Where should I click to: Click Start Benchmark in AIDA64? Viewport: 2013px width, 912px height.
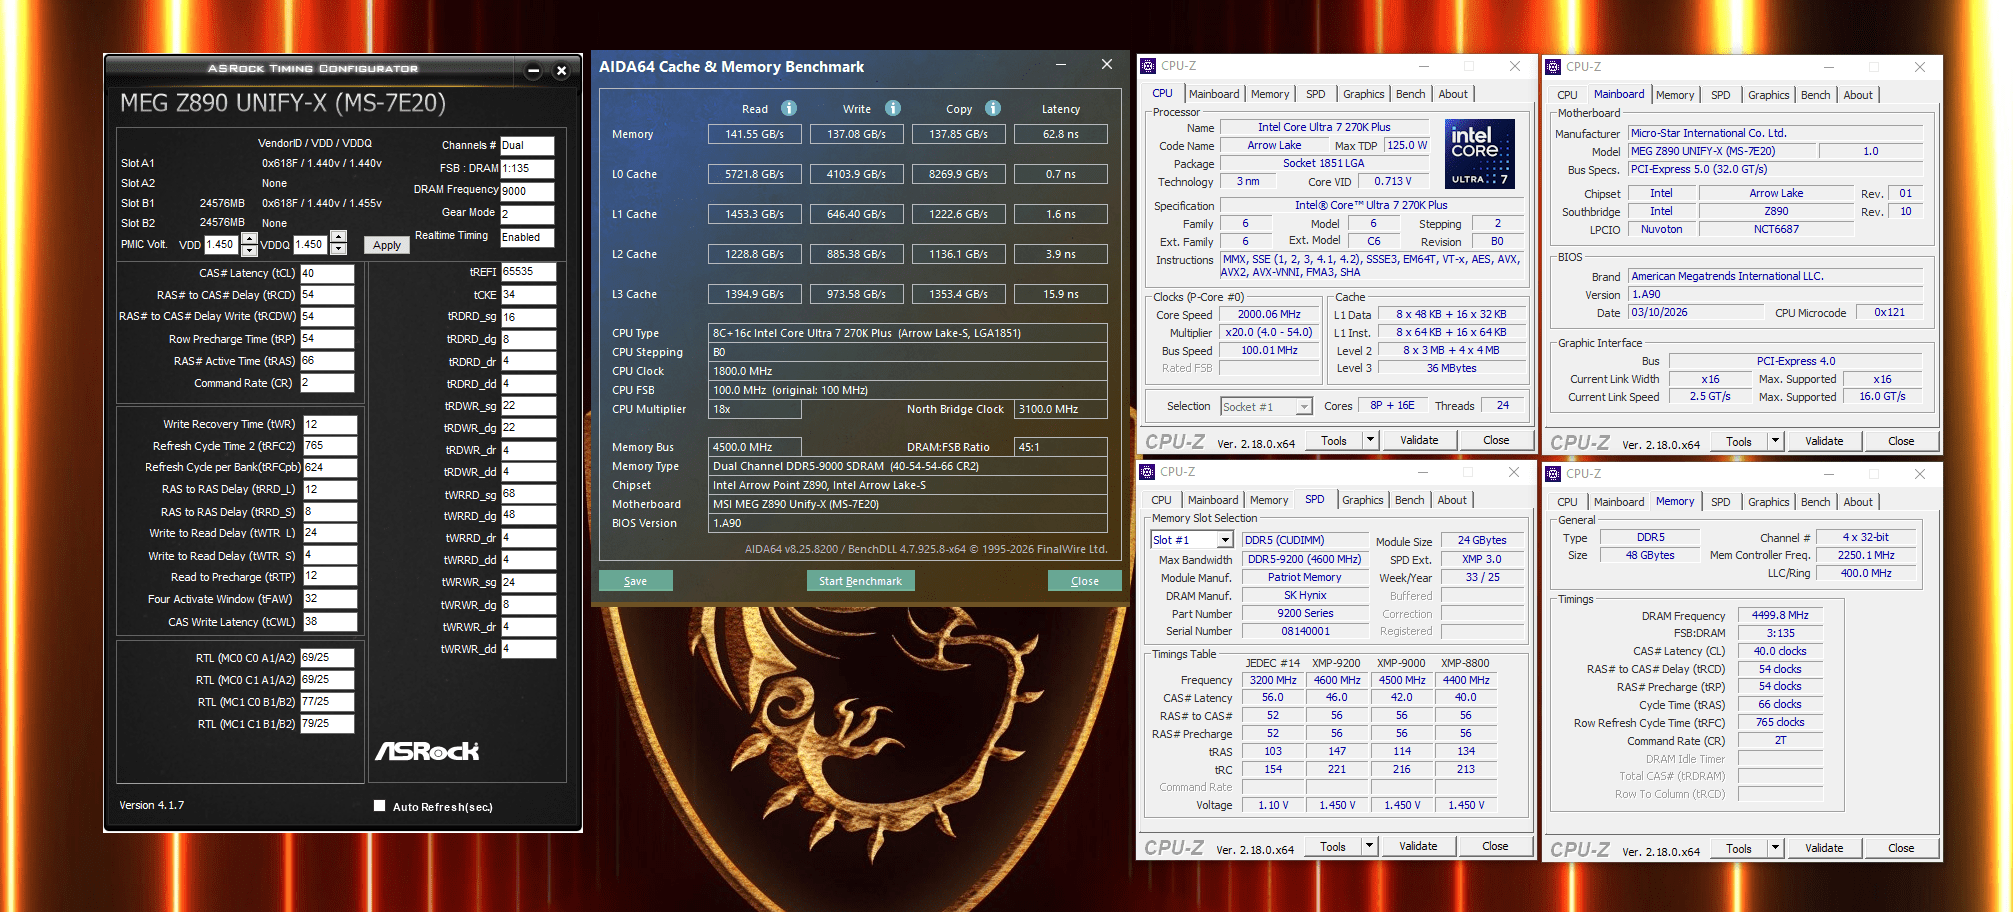860,581
